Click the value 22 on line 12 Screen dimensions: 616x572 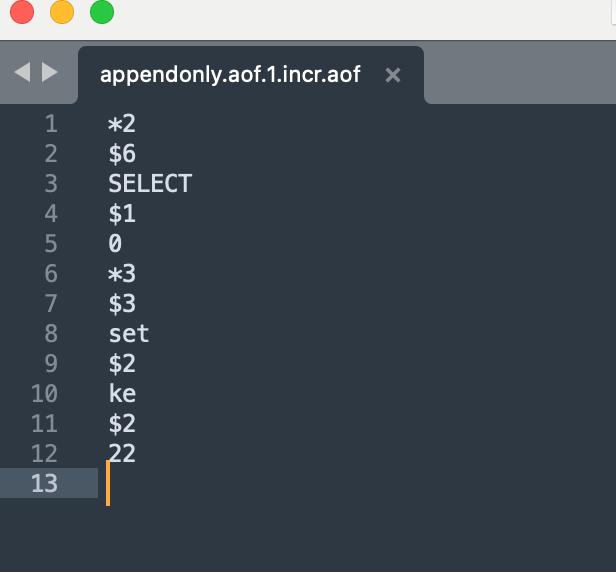tap(122, 453)
